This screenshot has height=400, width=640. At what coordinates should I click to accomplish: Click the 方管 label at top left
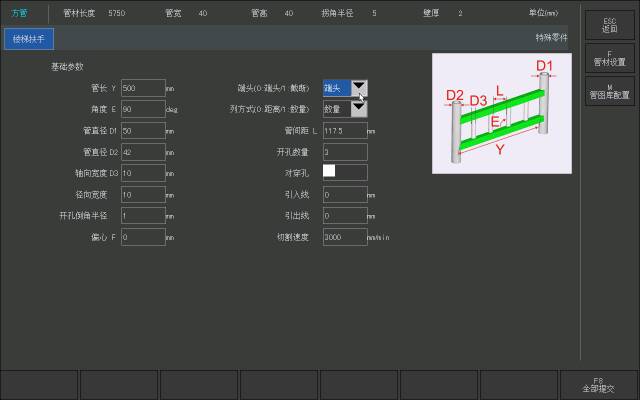(20, 13)
